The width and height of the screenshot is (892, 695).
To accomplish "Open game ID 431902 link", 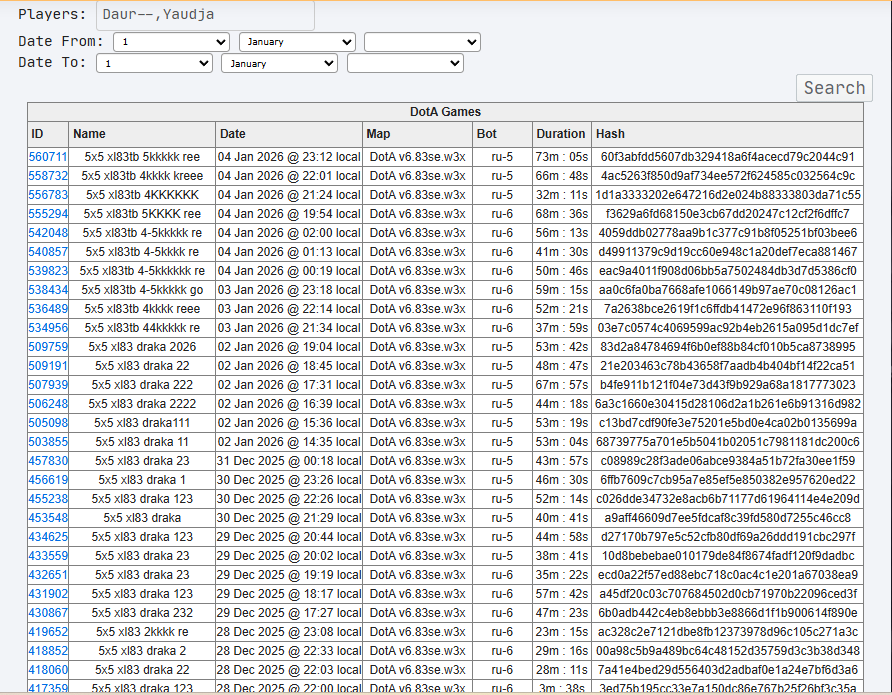I will tap(48, 594).
